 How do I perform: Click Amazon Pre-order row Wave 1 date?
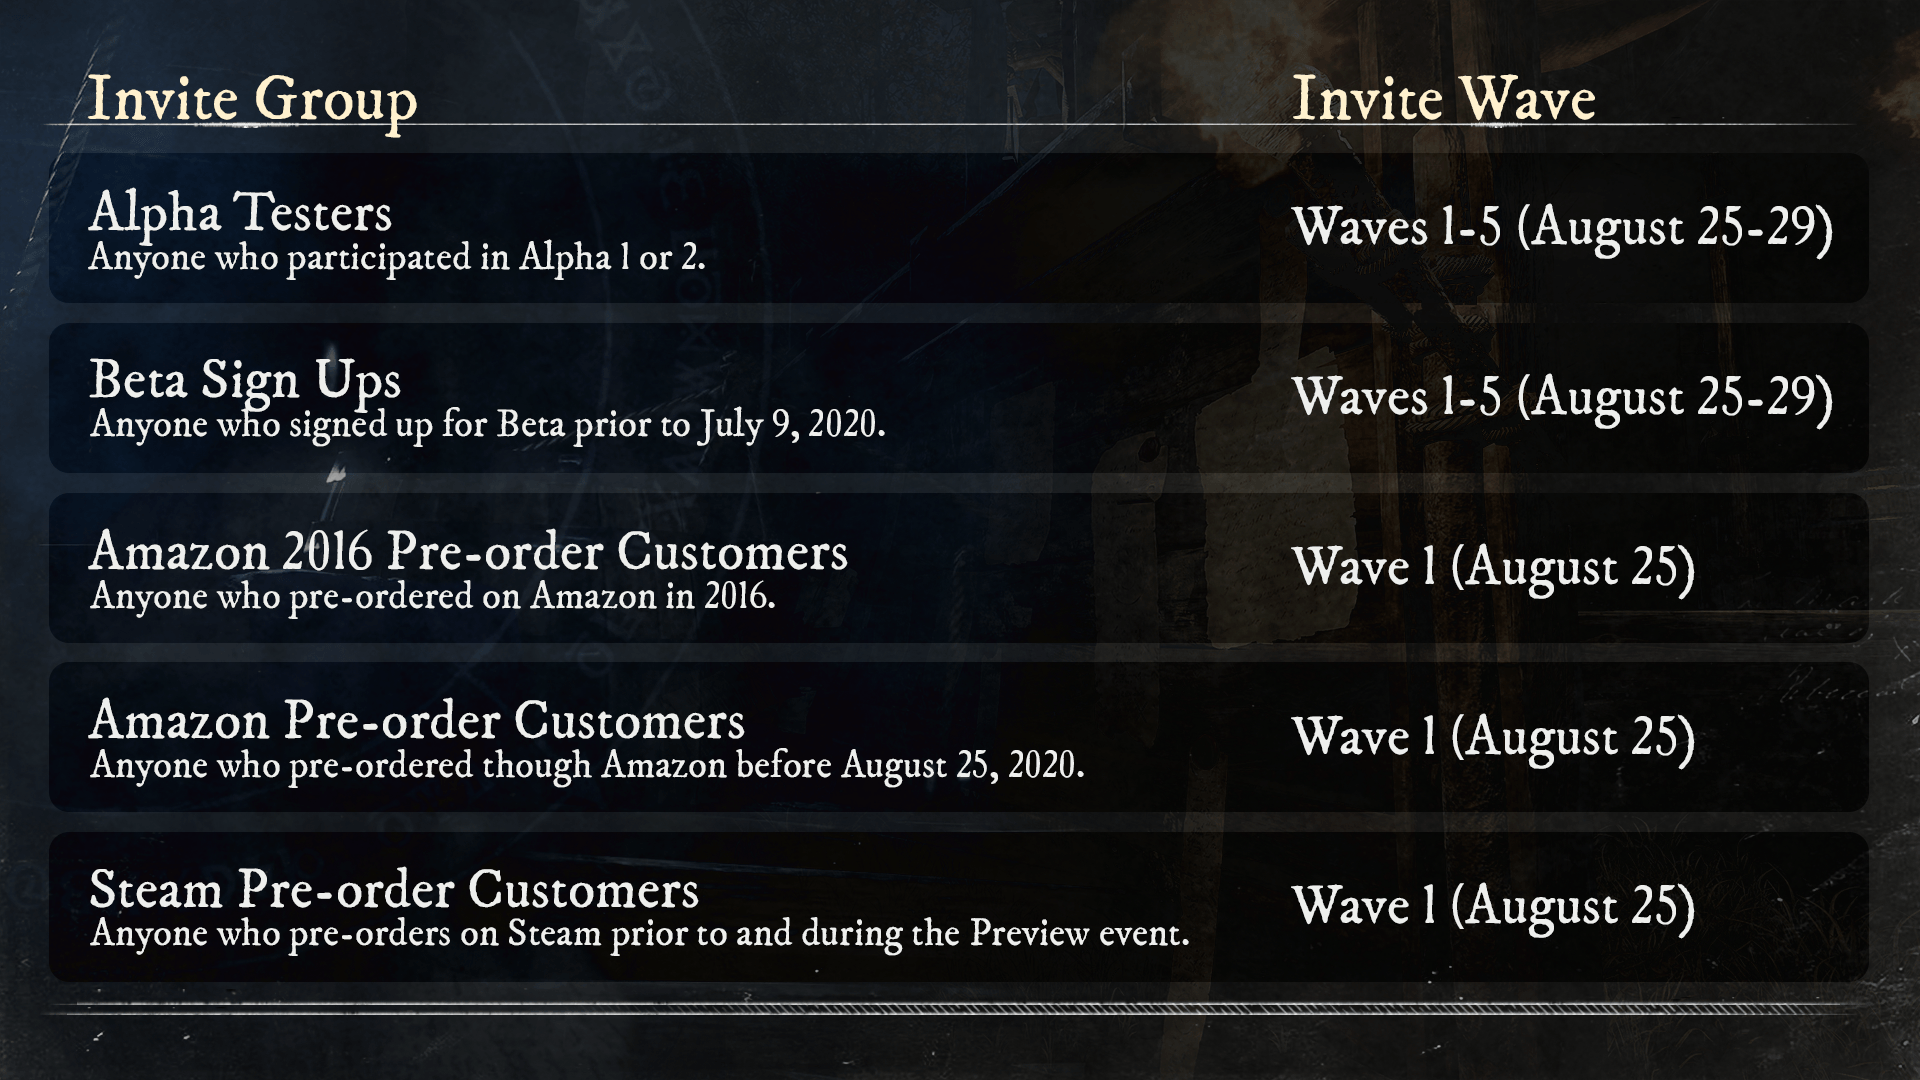(1494, 737)
